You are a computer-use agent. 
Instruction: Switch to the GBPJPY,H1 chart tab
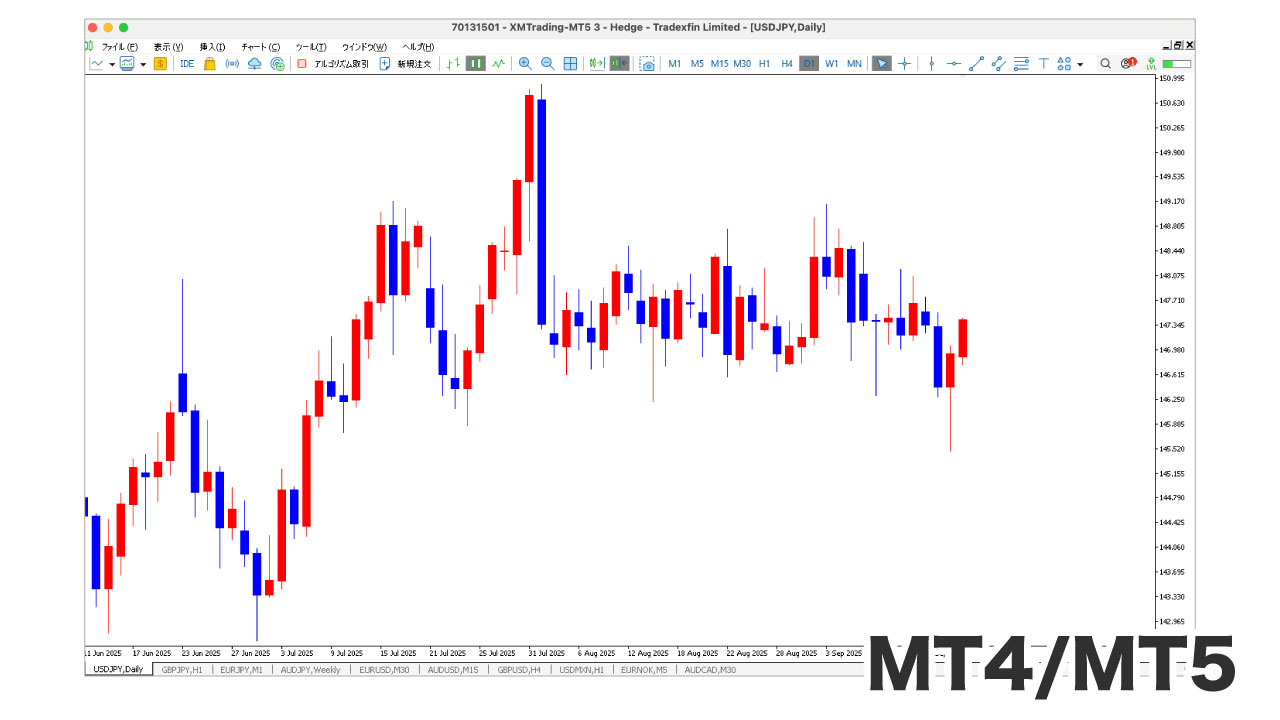(x=182, y=670)
